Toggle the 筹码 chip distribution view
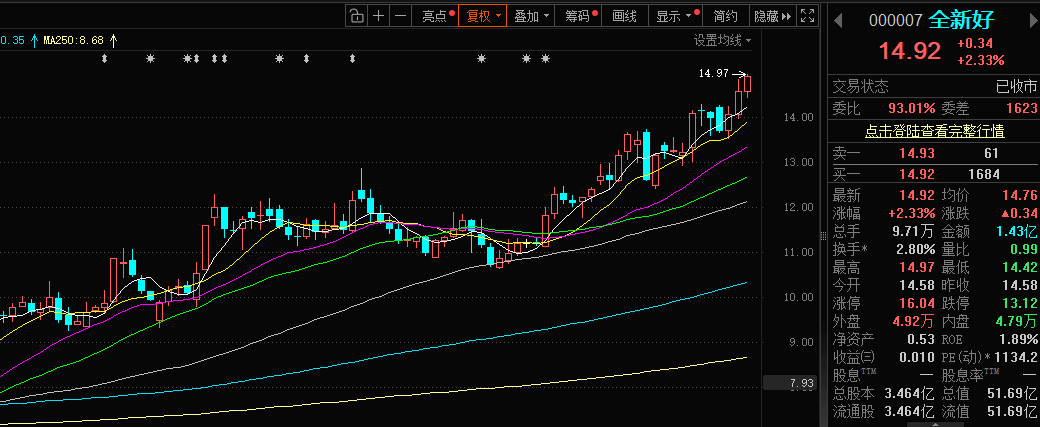The image size is (1040, 427). tap(580, 16)
